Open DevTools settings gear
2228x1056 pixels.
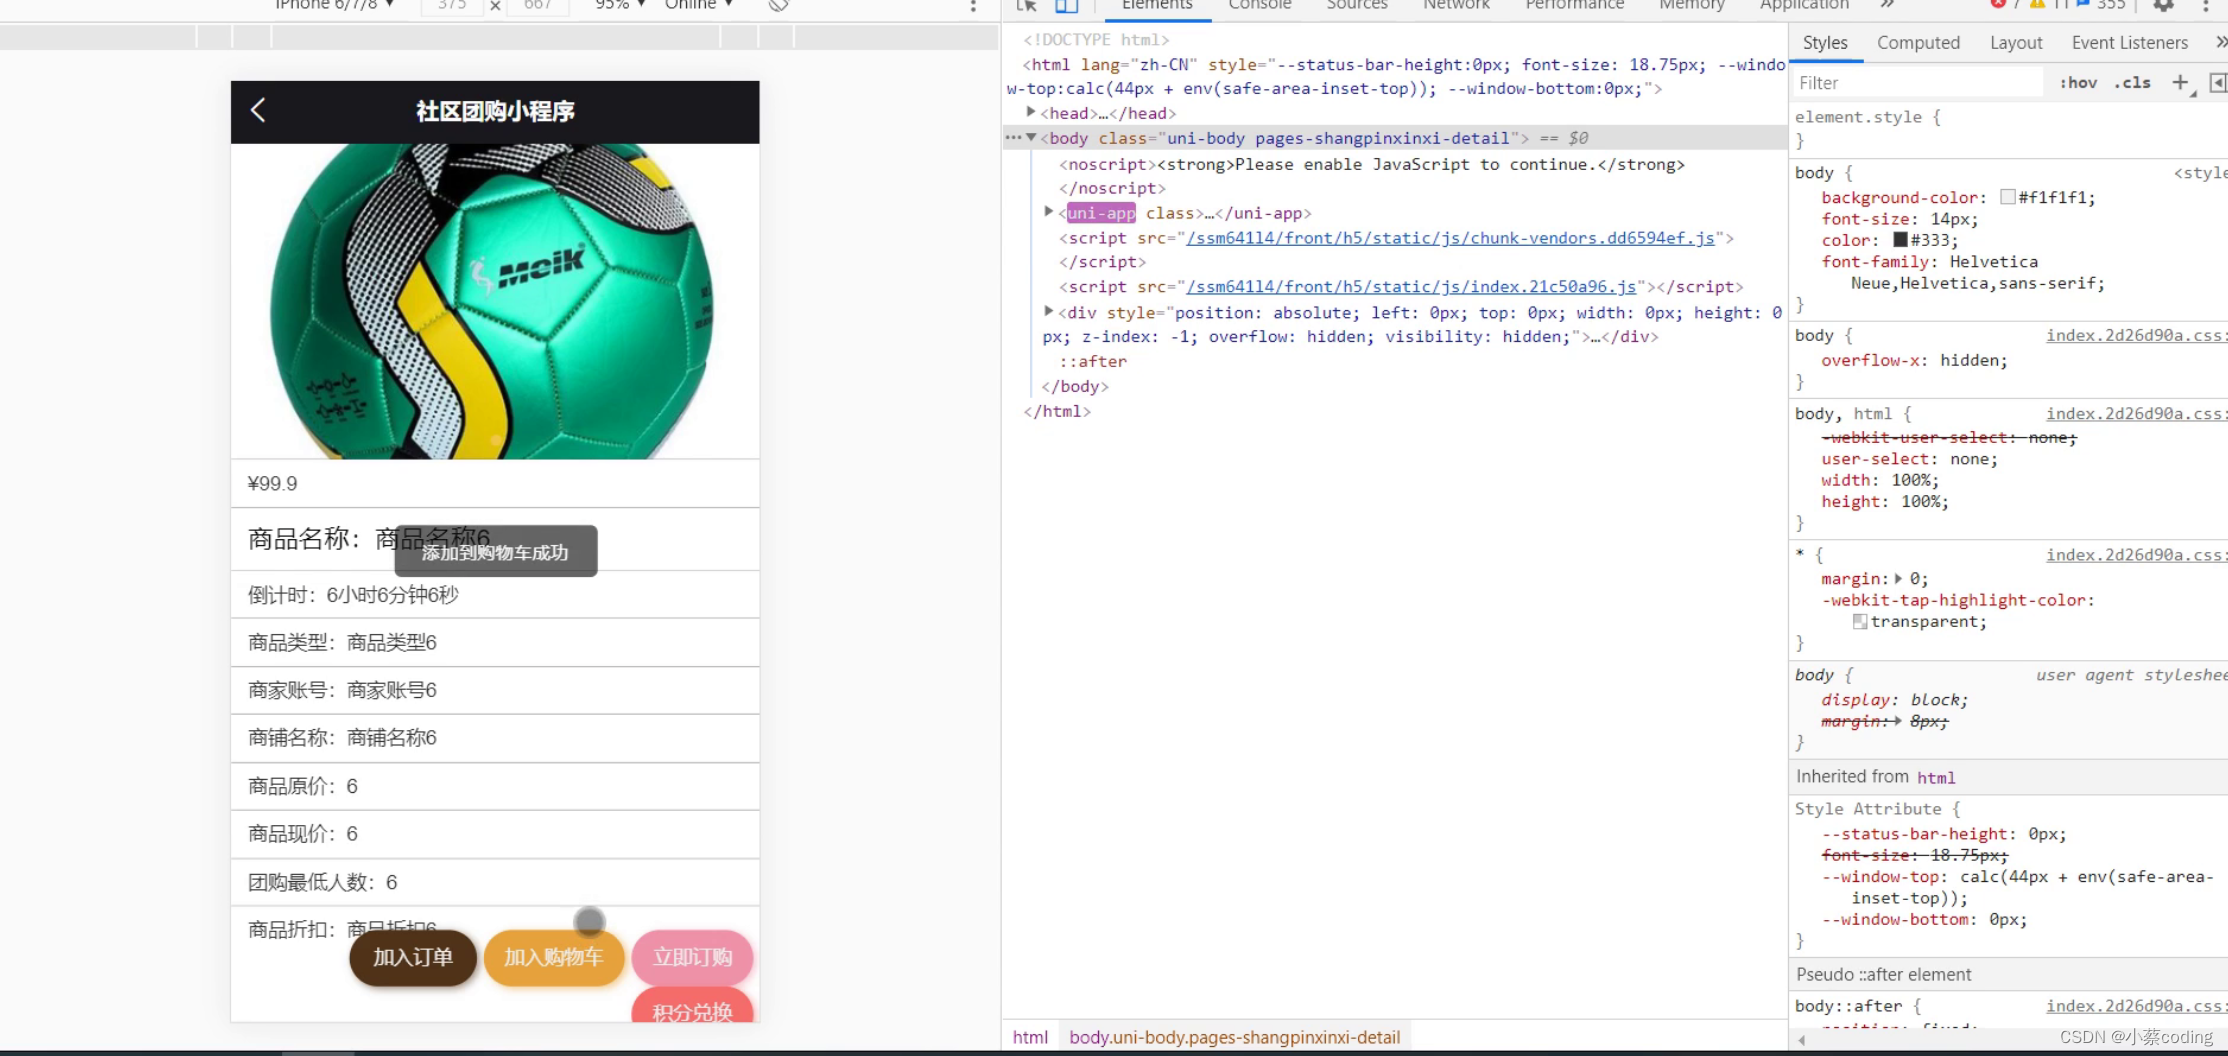pyautogui.click(x=2164, y=6)
